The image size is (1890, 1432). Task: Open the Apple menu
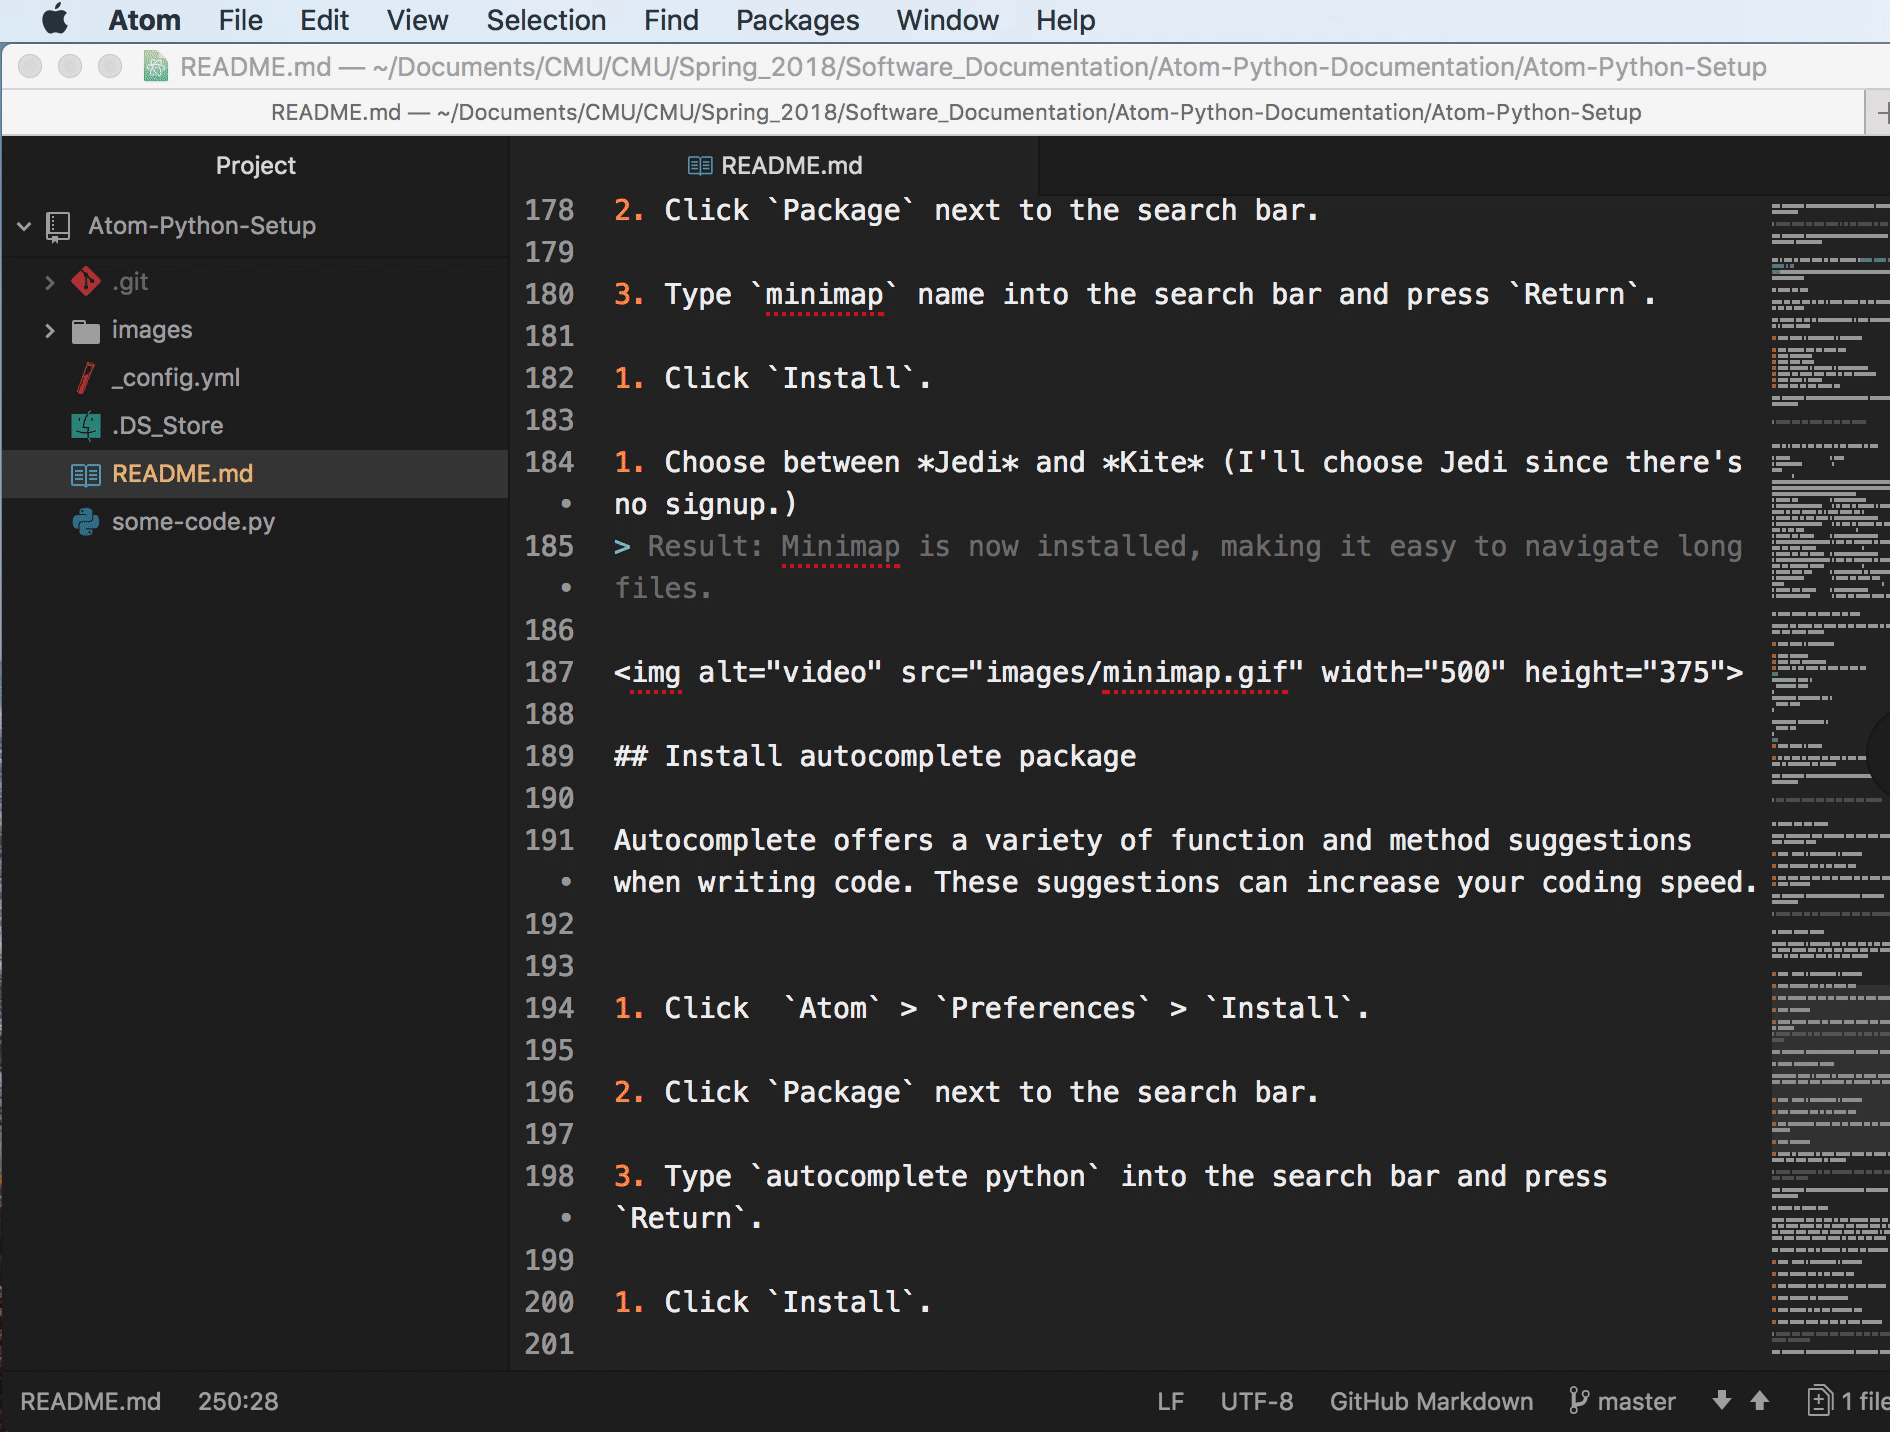[55, 20]
